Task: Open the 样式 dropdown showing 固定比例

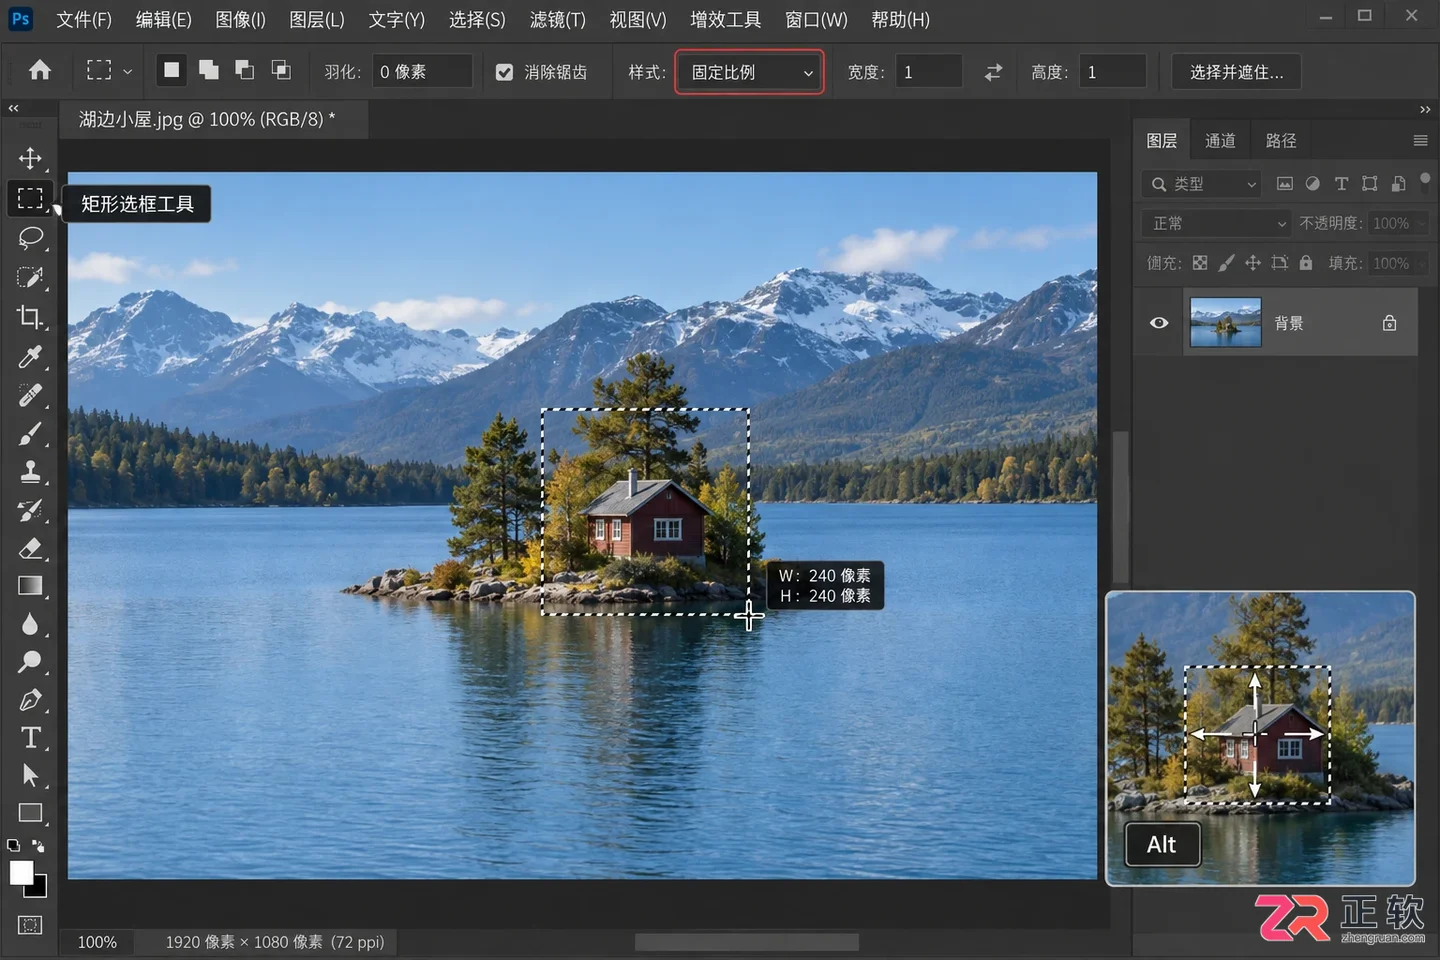Action: point(750,72)
